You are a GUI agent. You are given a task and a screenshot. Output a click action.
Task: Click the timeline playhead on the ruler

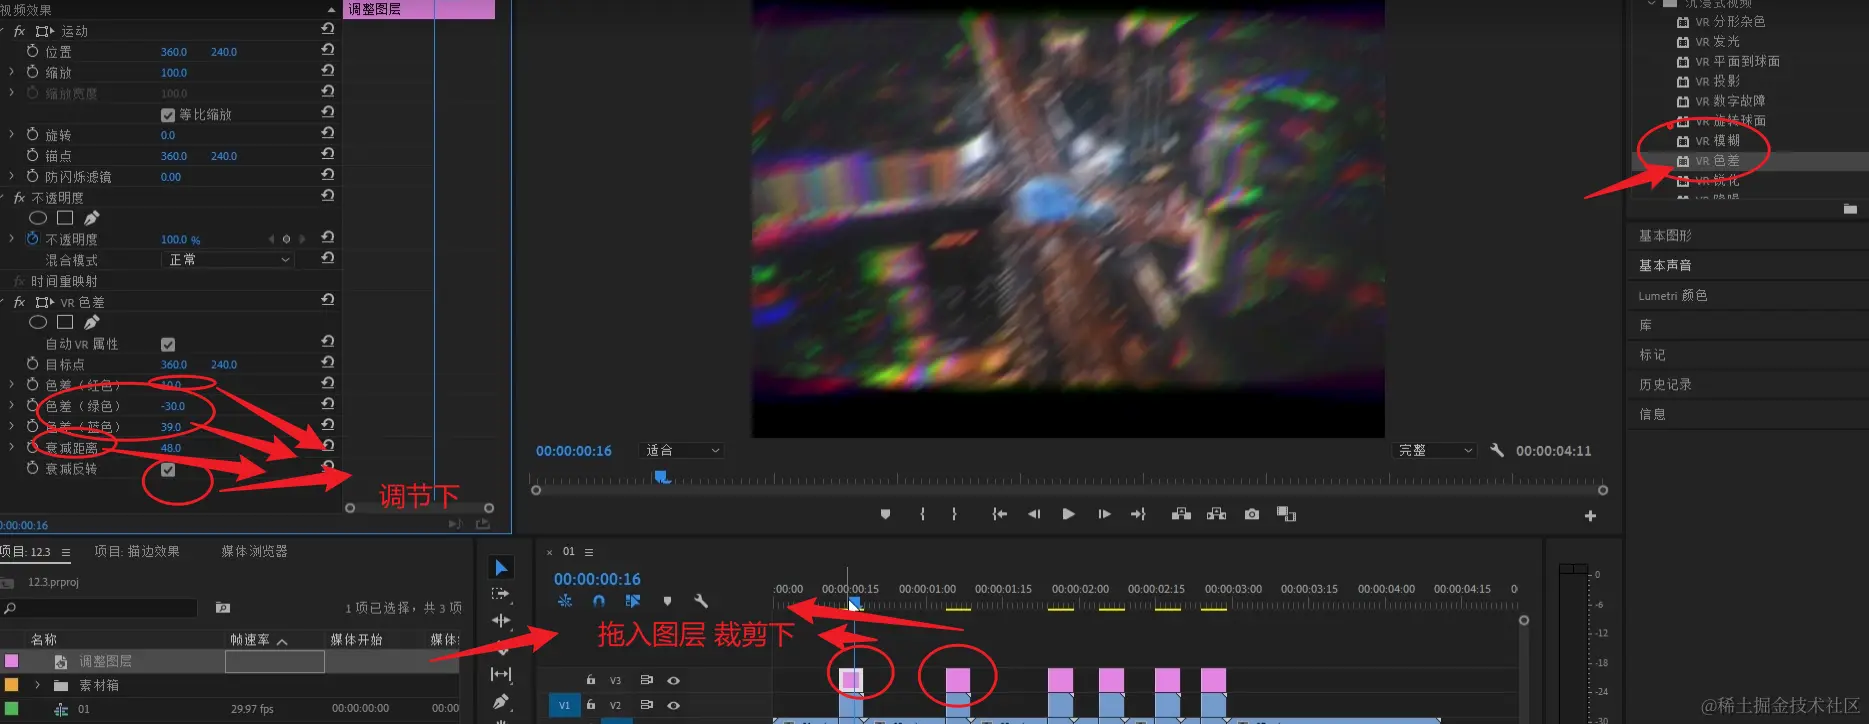click(855, 603)
